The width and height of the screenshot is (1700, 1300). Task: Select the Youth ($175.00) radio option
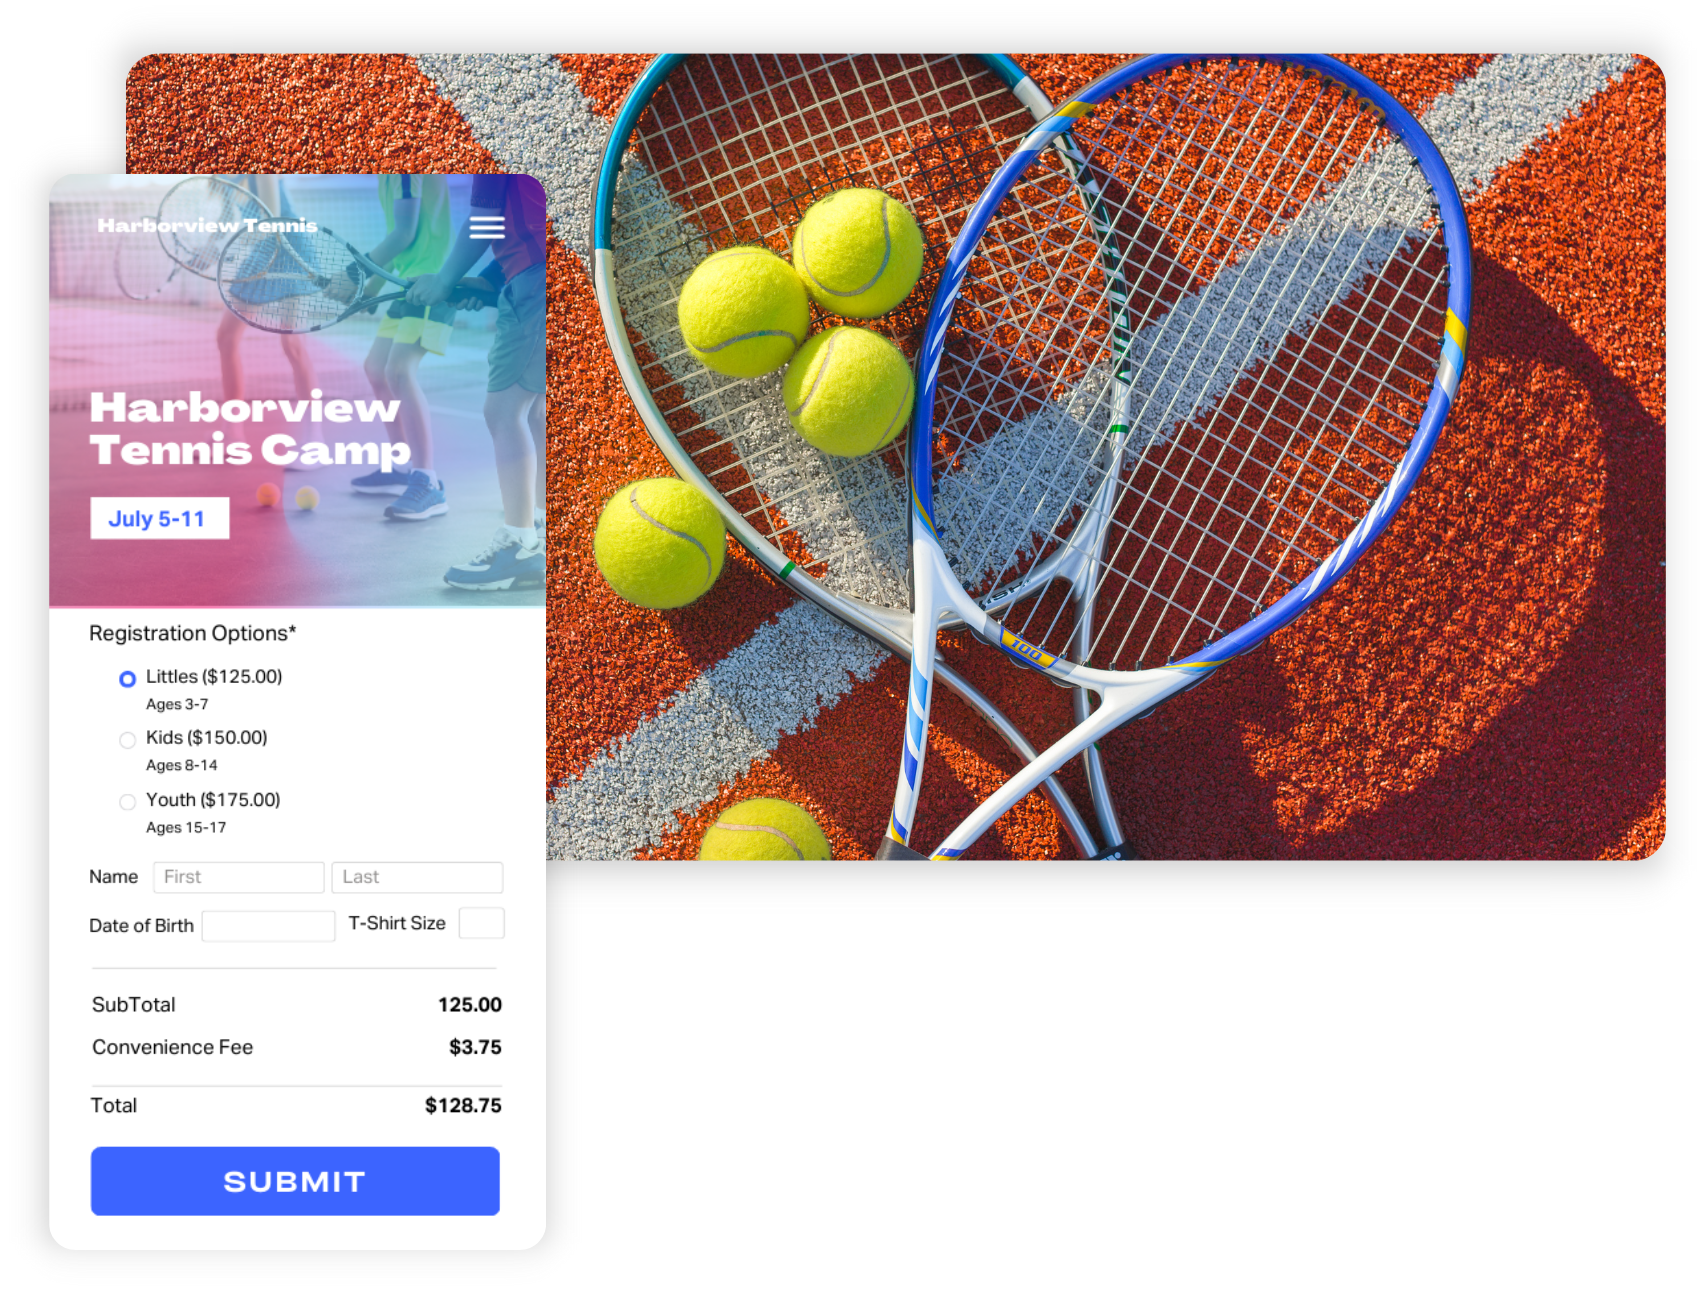coord(127,802)
